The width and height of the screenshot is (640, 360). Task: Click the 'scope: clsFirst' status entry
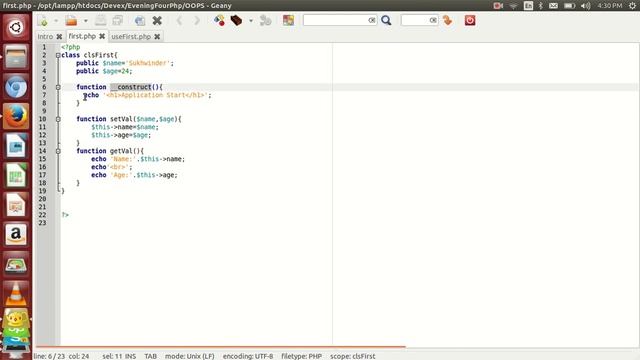(x=353, y=356)
